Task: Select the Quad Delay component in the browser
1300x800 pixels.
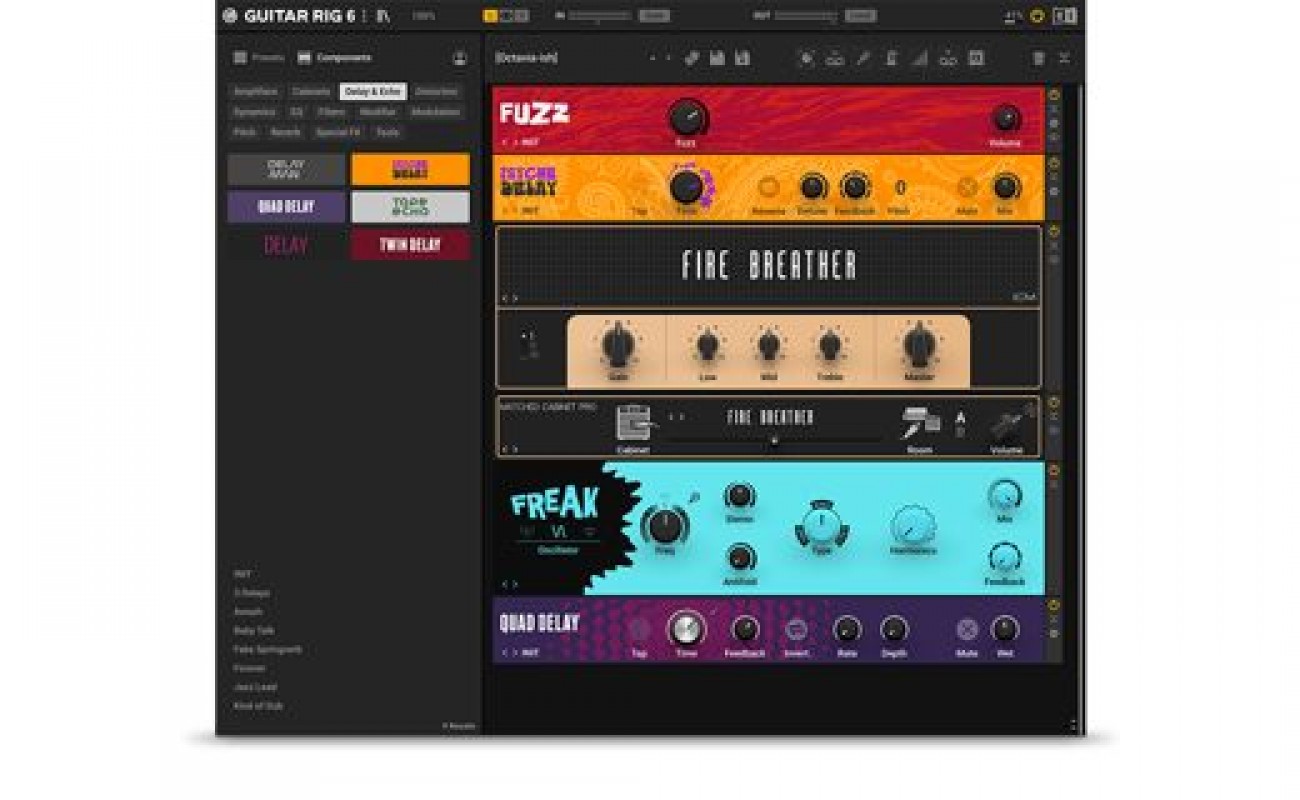Action: 286,207
